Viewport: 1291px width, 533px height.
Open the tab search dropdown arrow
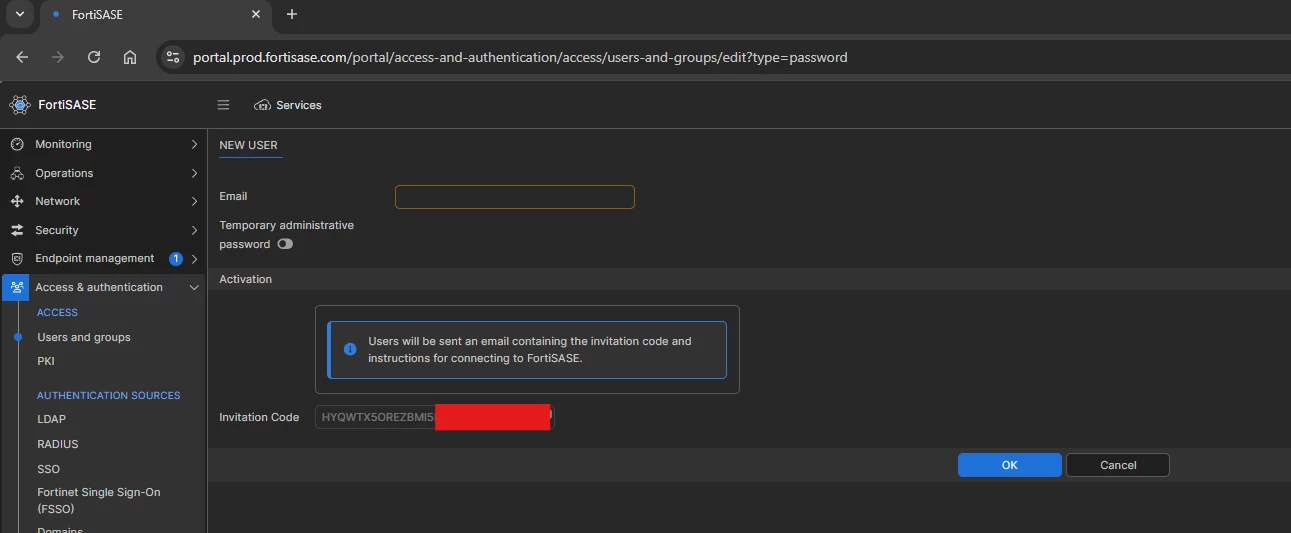(19, 14)
